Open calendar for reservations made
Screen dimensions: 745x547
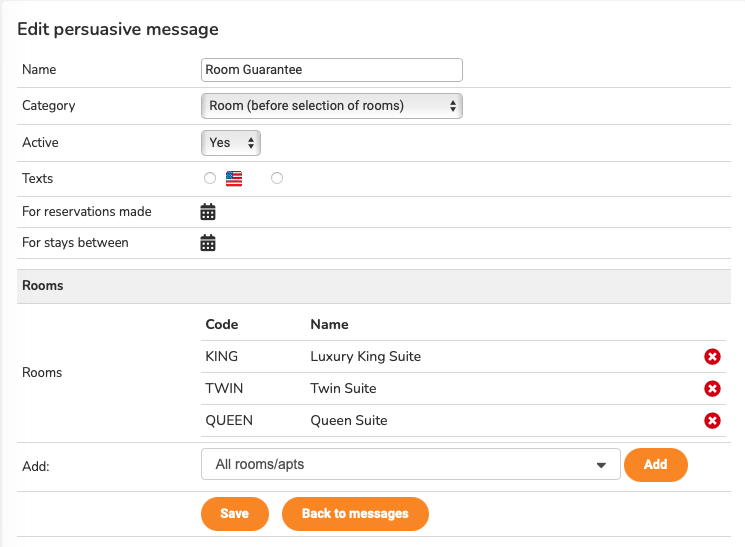[208, 211]
